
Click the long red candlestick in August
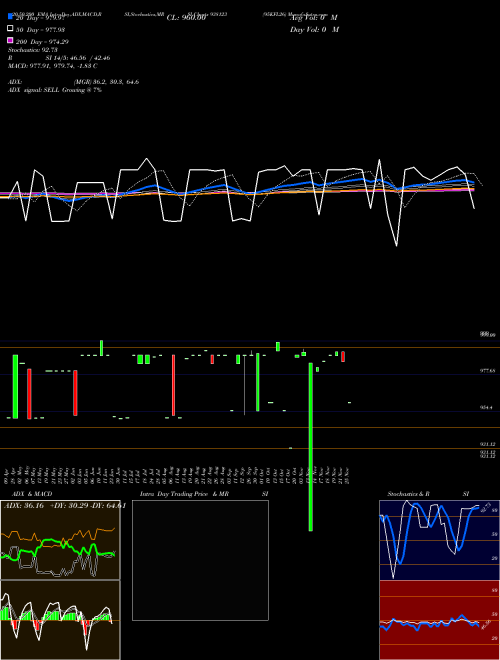pos(173,385)
